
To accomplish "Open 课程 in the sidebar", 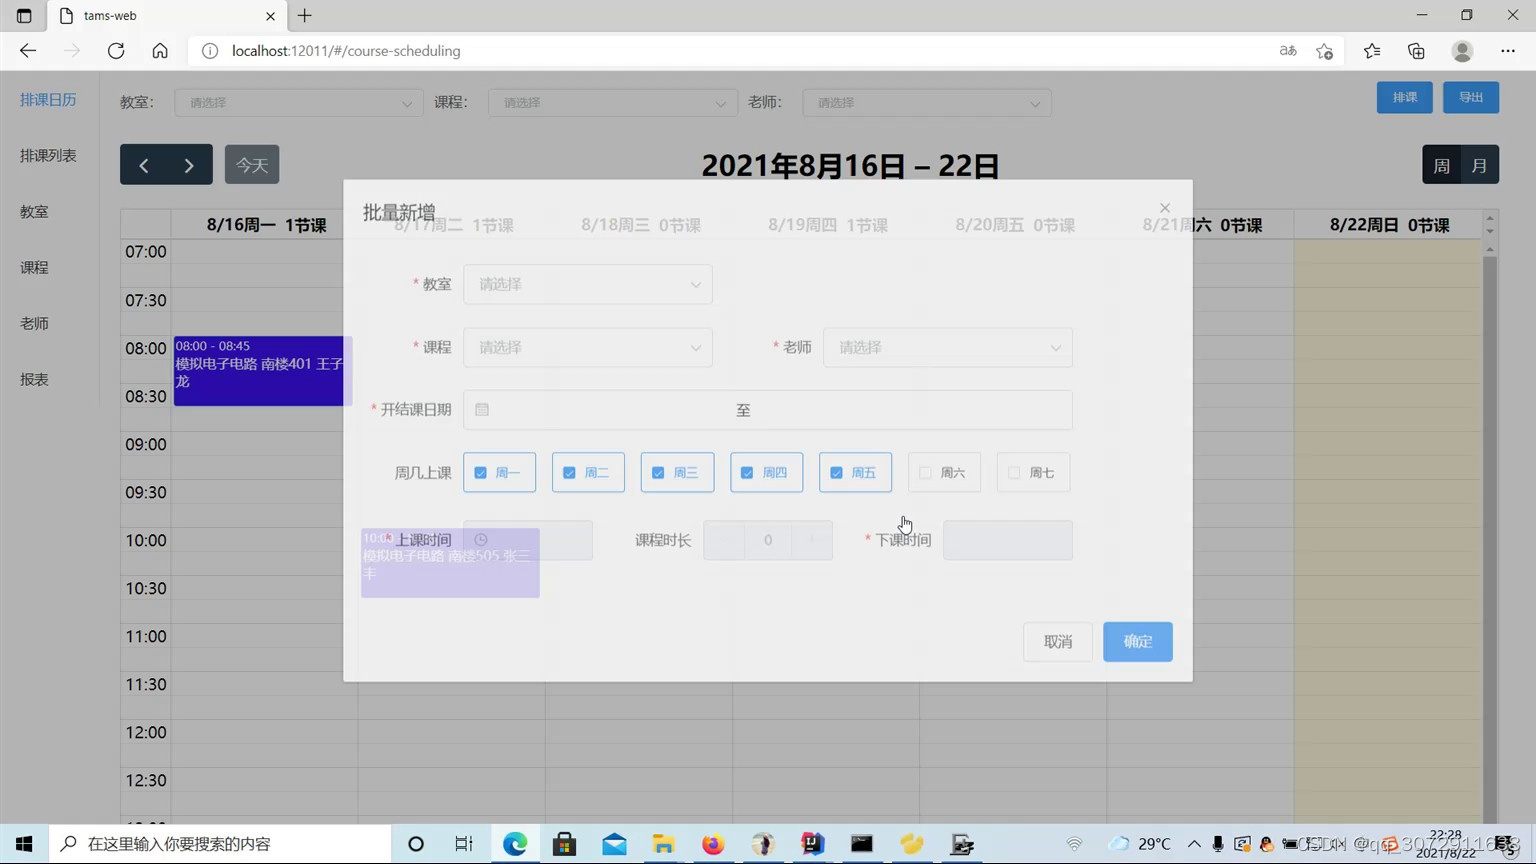I will [x=34, y=267].
